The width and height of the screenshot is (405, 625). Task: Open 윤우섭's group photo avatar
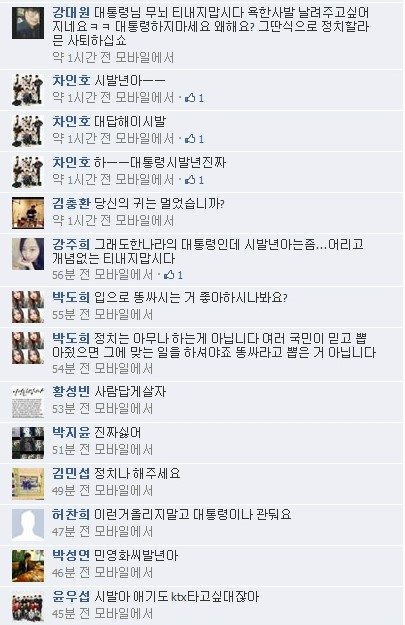pos(28,606)
